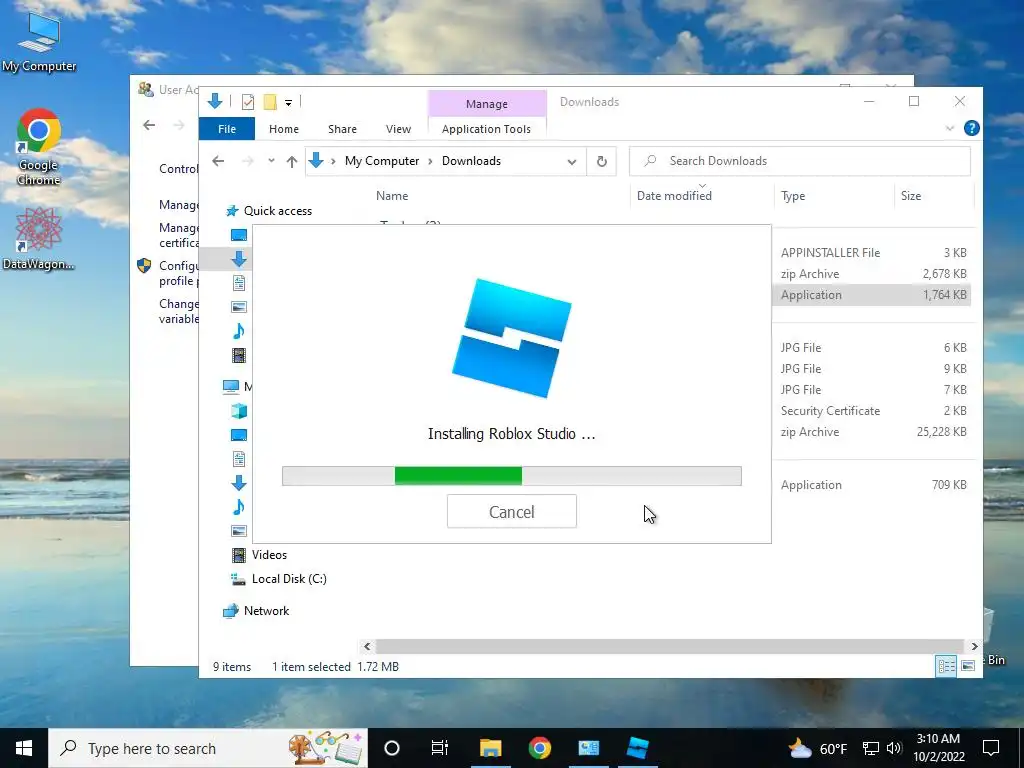The height and width of the screenshot is (768, 1024).
Task: Focus the Search Downloads field
Action: (799, 161)
